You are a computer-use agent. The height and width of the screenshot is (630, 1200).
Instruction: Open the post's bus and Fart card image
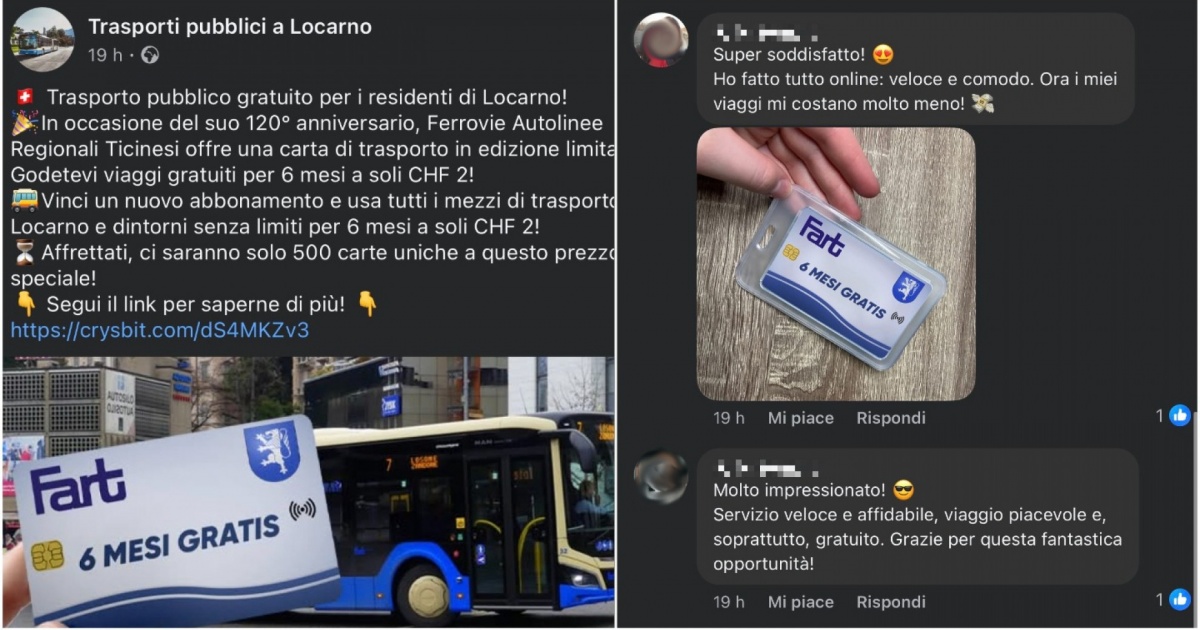tap(308, 492)
